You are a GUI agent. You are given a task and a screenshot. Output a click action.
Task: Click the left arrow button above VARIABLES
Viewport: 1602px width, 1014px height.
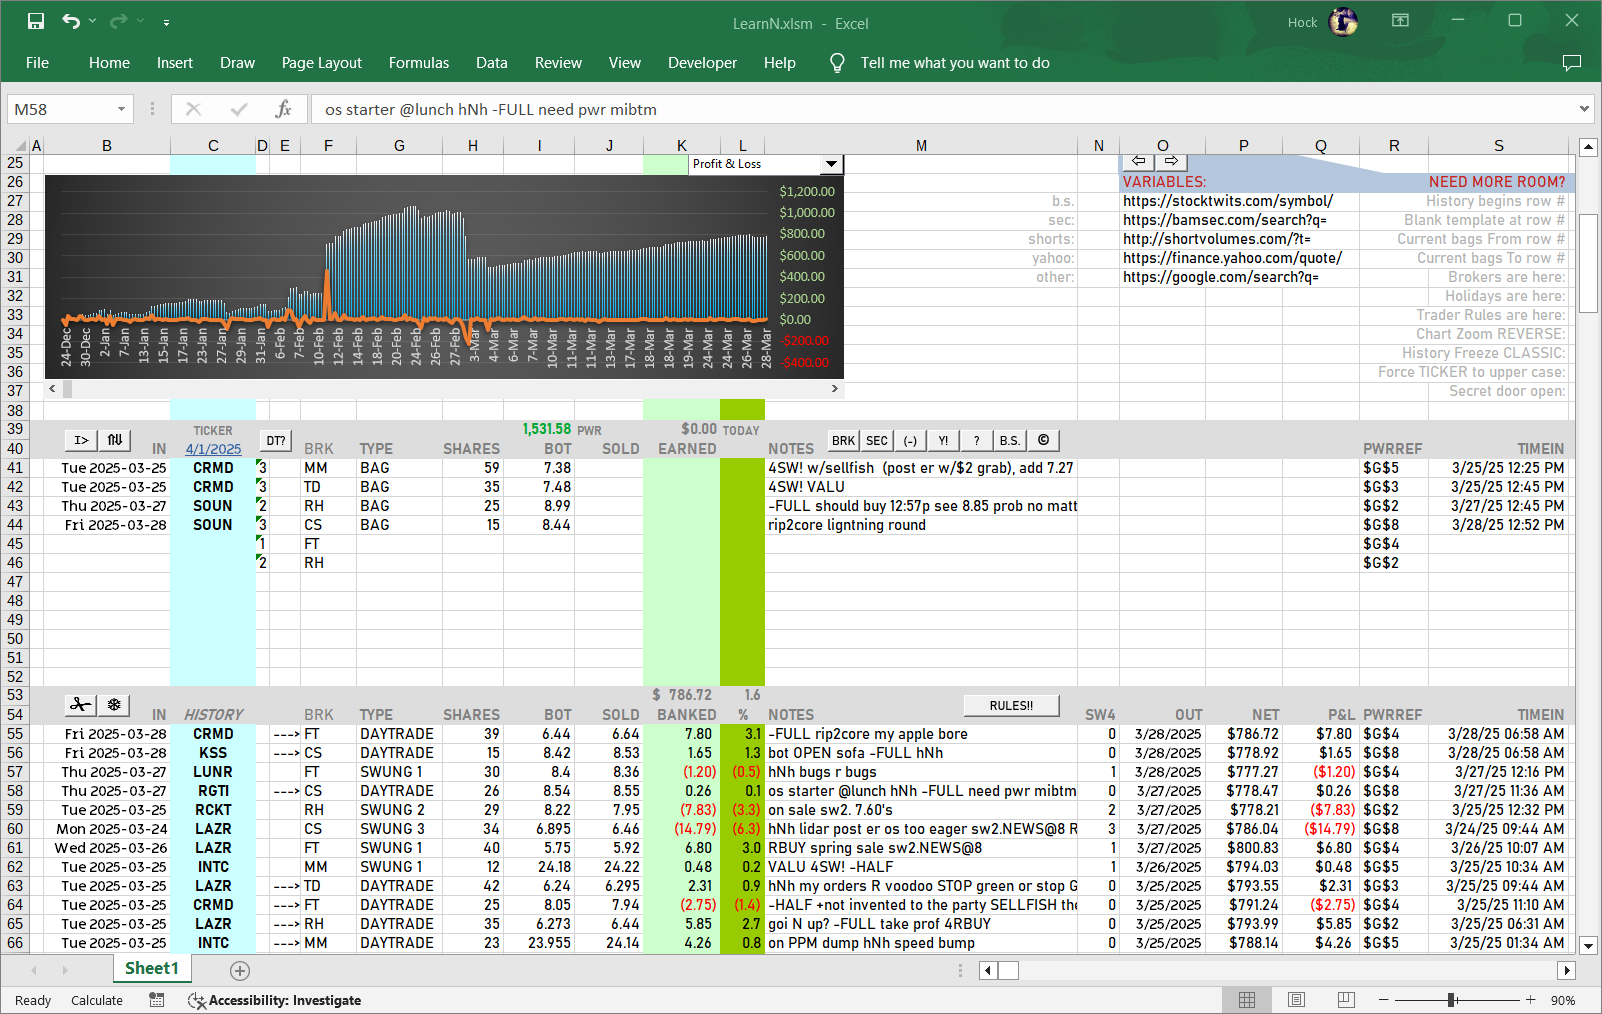1138,161
